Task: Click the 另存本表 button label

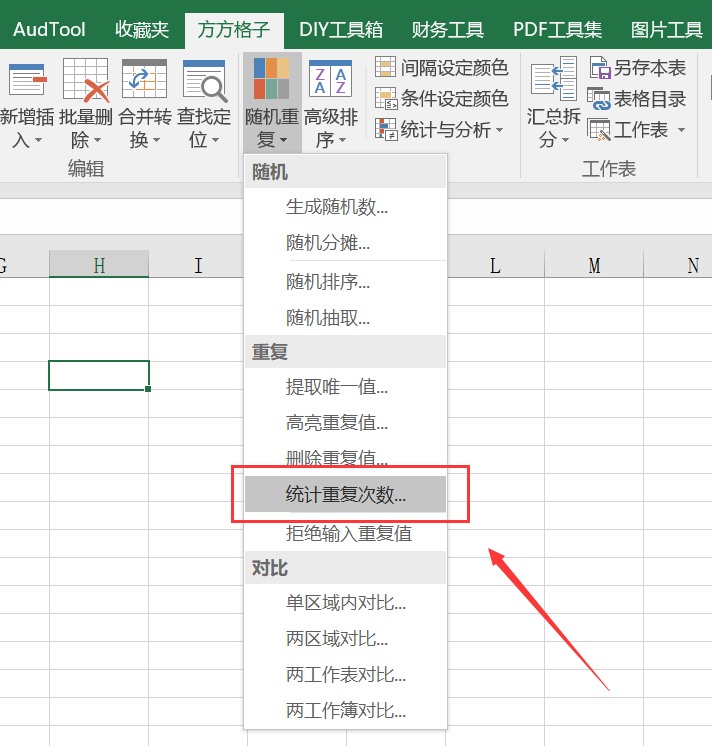Action: pos(650,68)
